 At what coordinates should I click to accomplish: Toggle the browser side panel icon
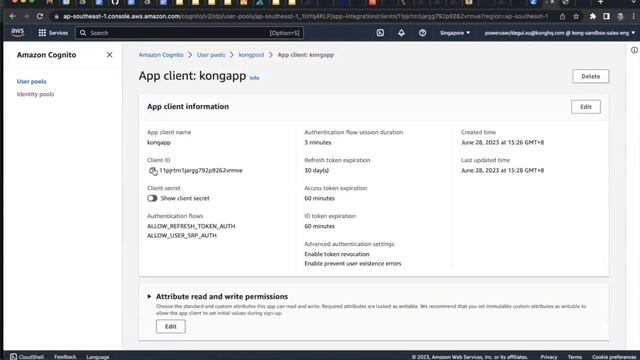coord(607,16)
